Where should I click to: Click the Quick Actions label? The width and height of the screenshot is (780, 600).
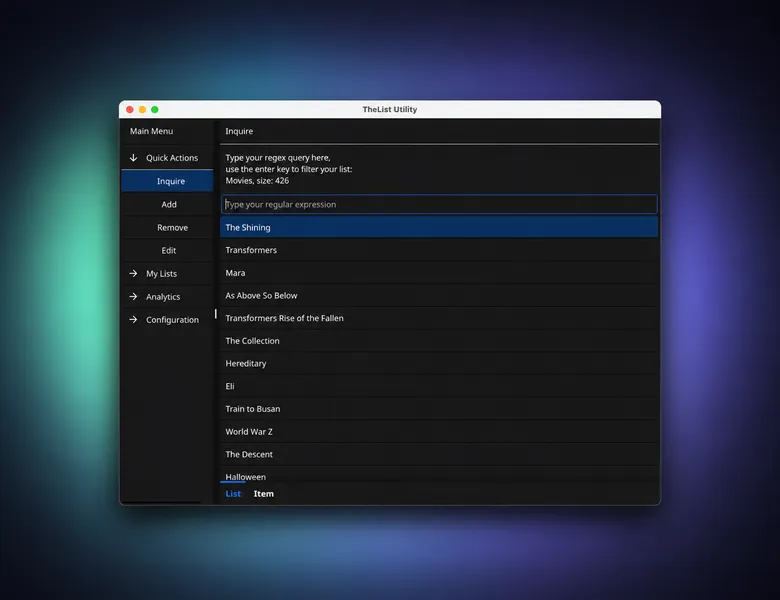click(172, 158)
